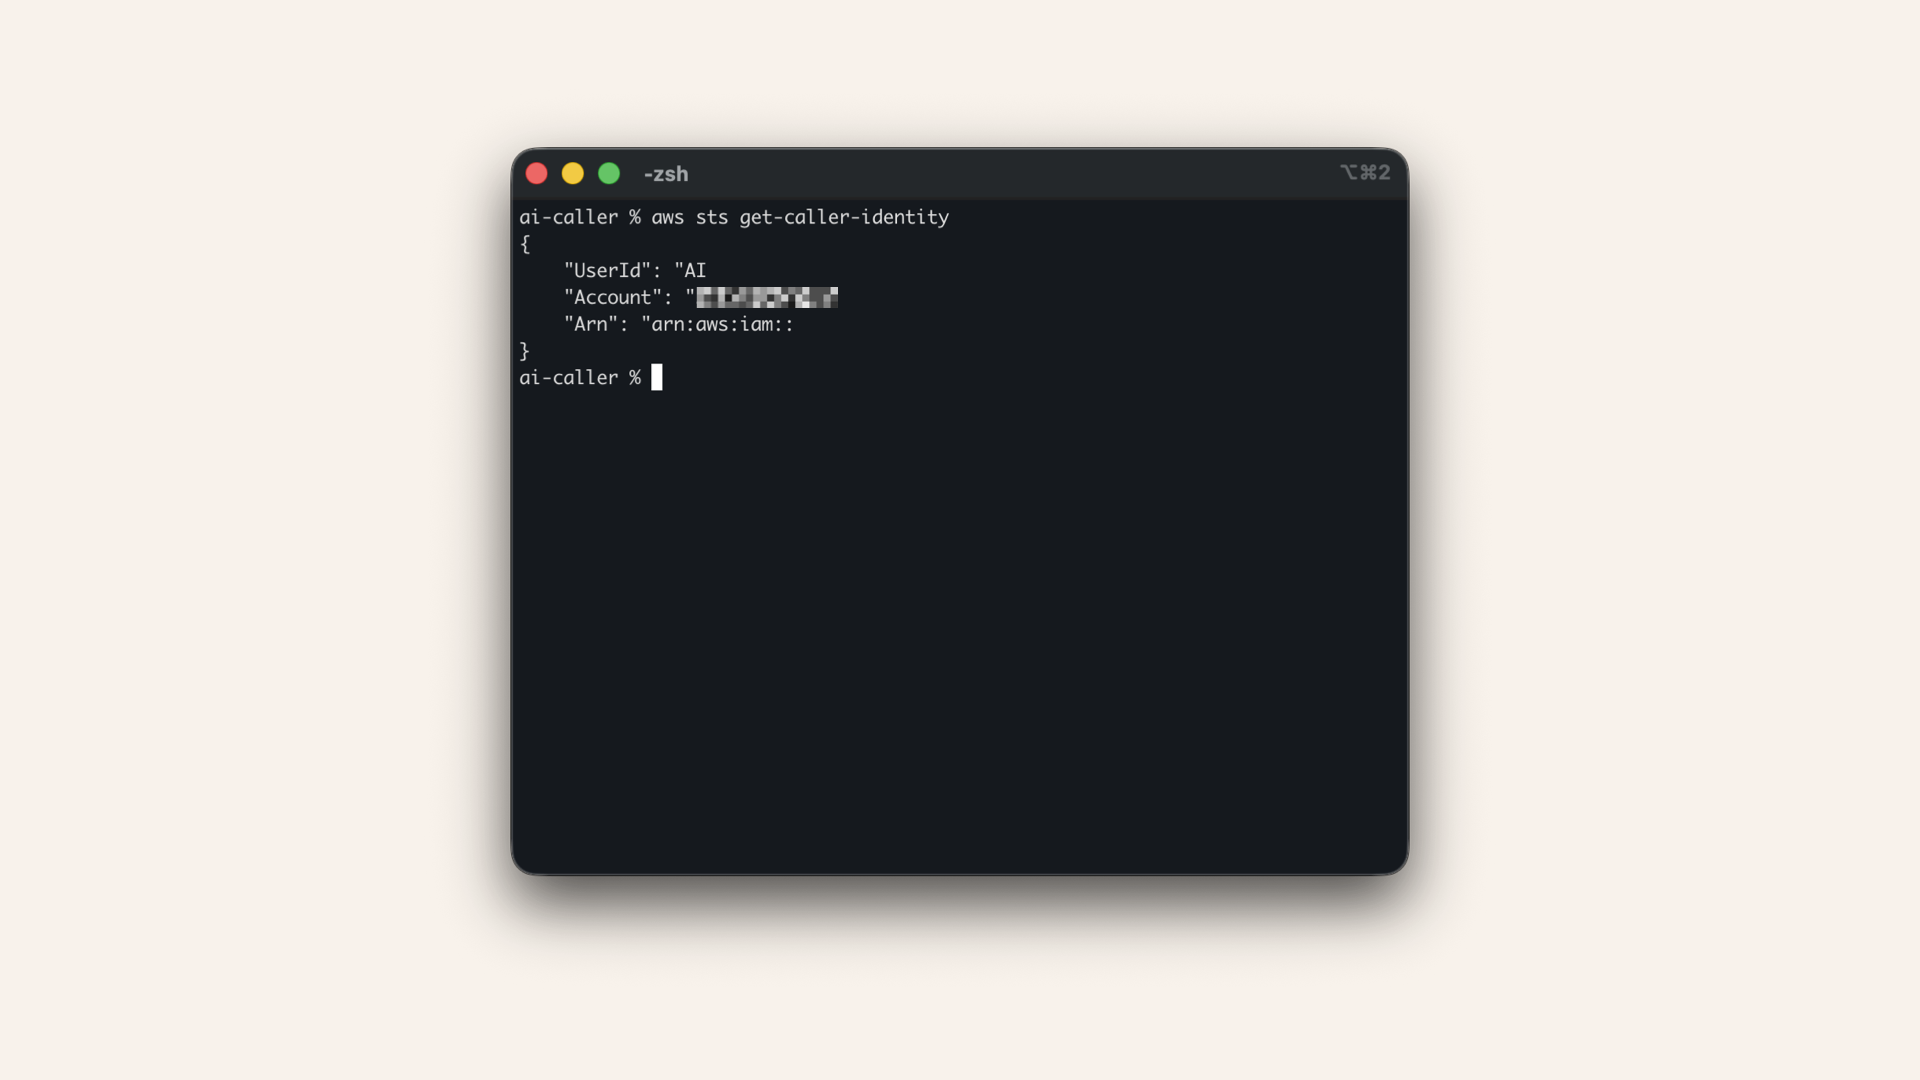Click the "Arn" key in output
The width and height of the screenshot is (1920, 1080).
[x=591, y=324]
